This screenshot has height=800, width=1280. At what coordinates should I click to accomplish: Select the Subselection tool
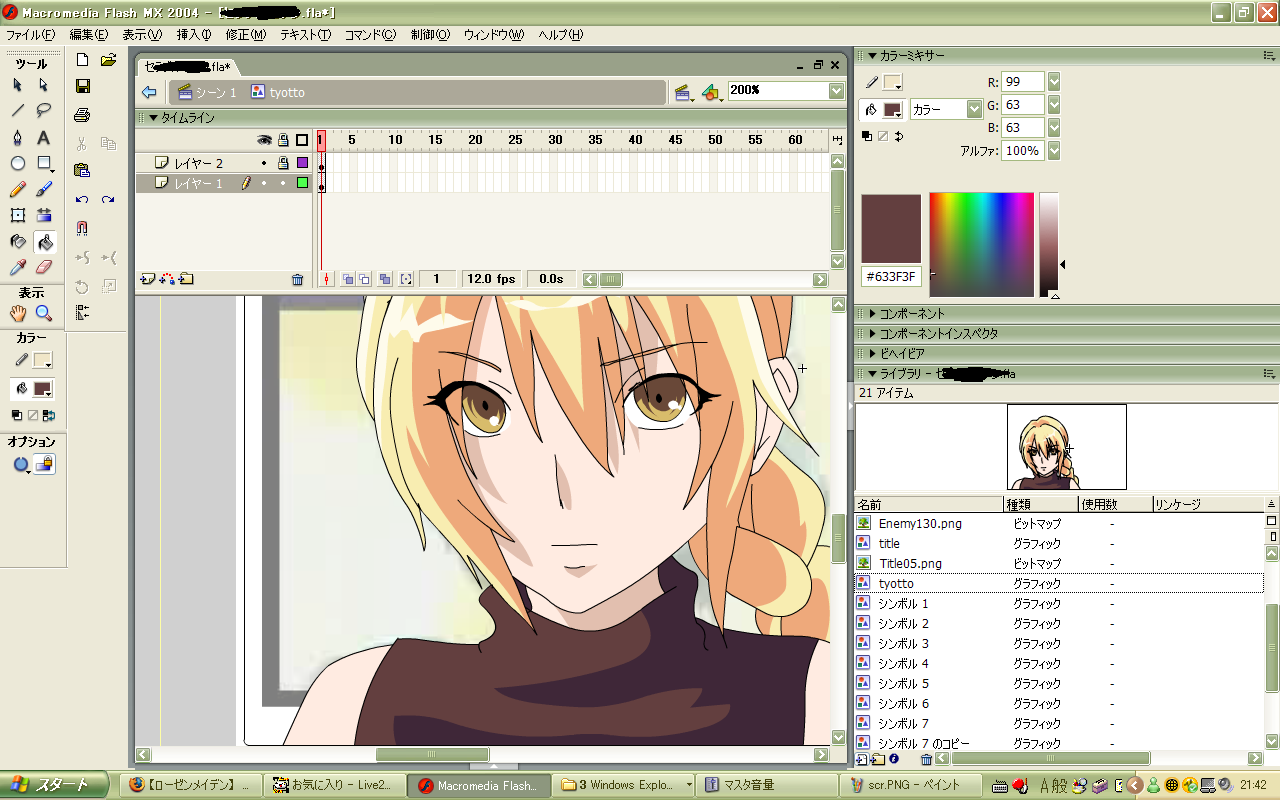point(44,85)
